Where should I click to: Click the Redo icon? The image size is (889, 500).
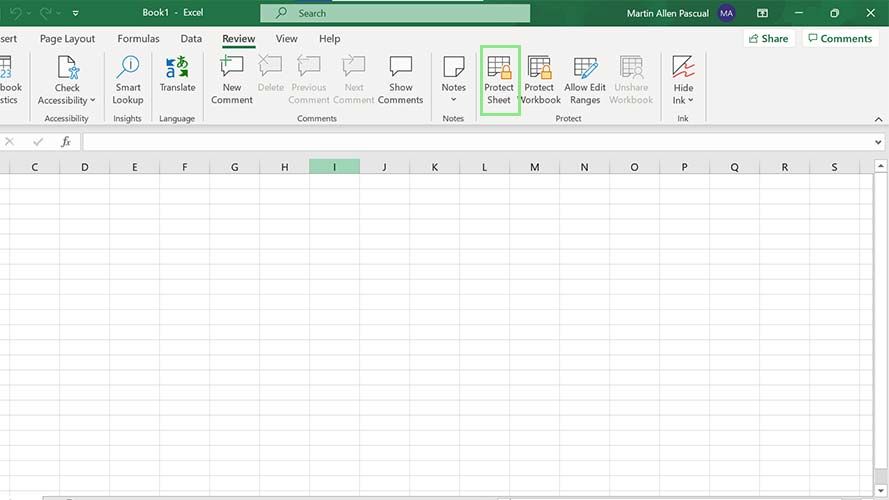point(46,12)
